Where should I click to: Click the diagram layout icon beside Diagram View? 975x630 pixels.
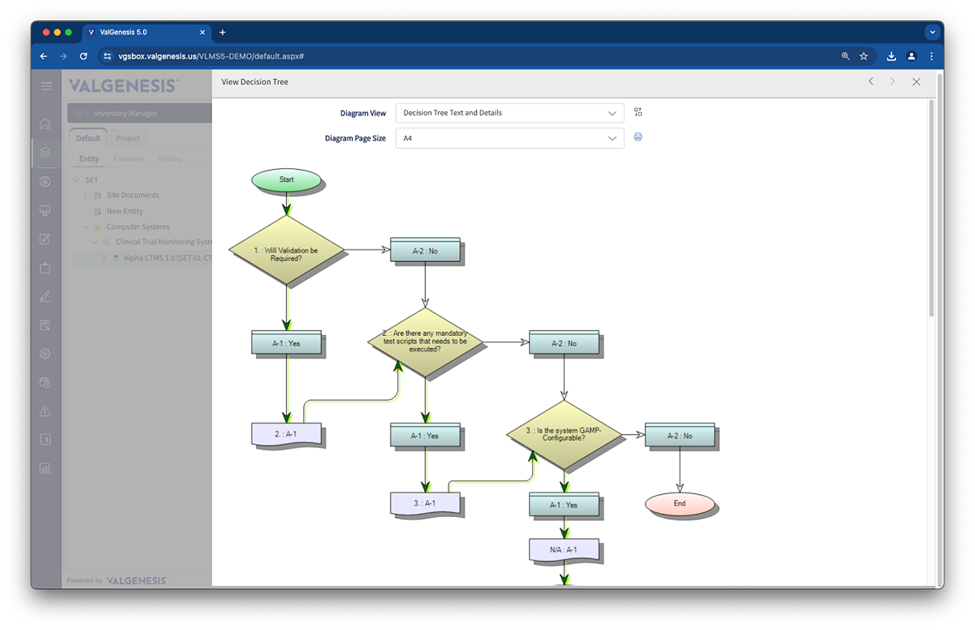click(638, 112)
